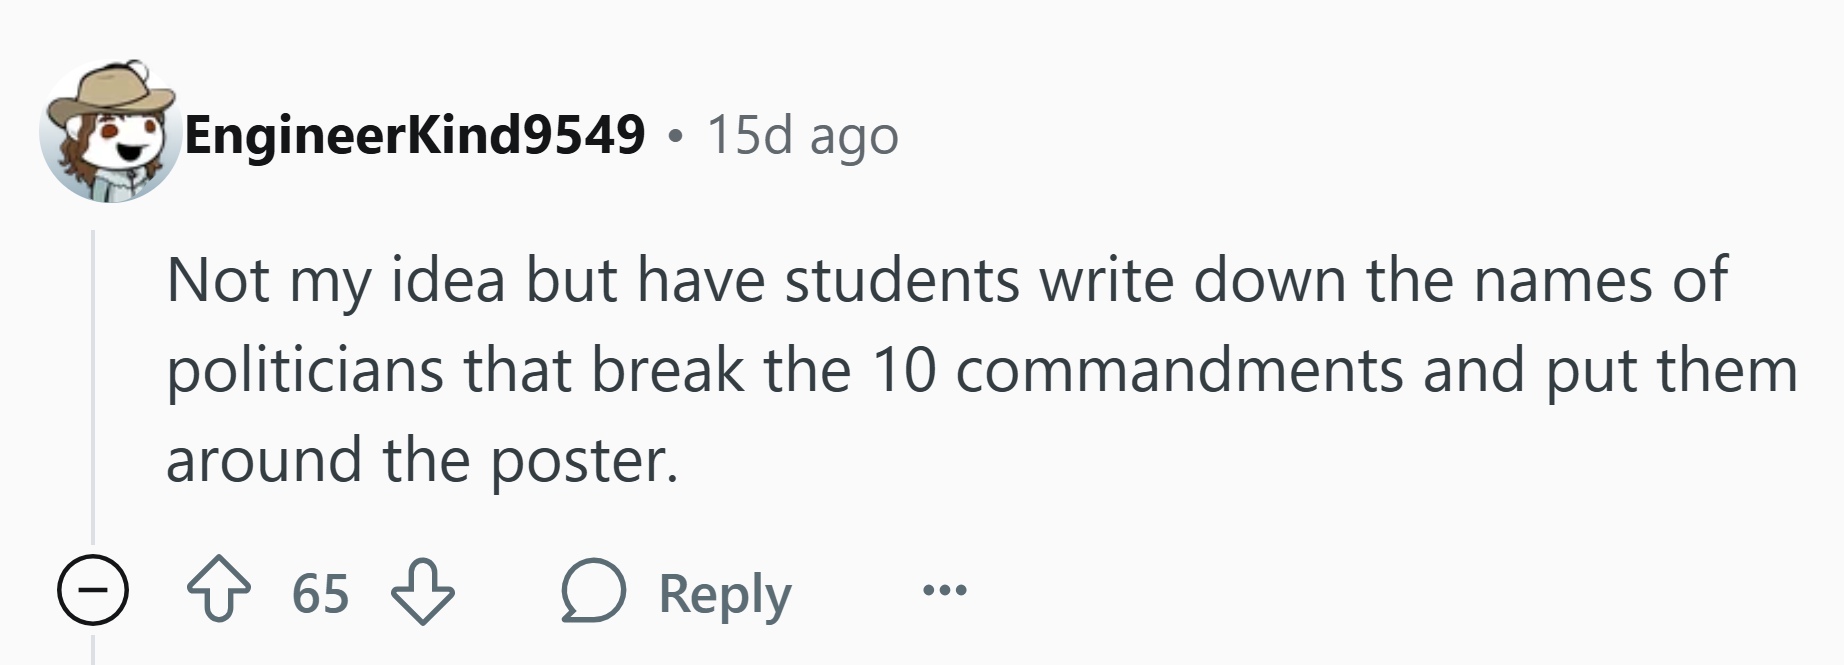
Task: Click the 65 vote score count
Action: click(x=320, y=593)
